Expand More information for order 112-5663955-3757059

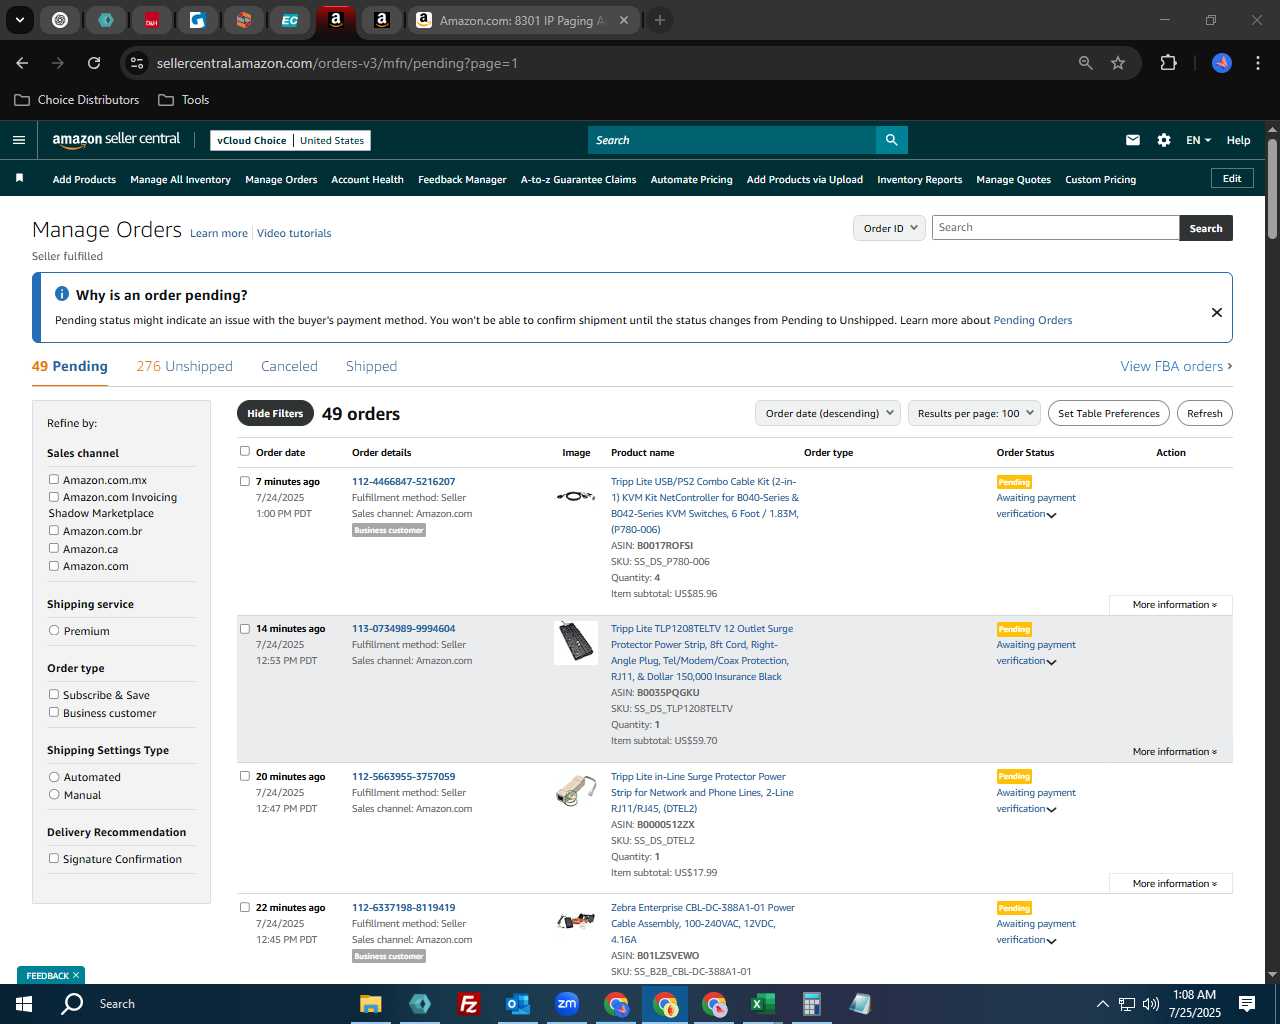click(1171, 884)
